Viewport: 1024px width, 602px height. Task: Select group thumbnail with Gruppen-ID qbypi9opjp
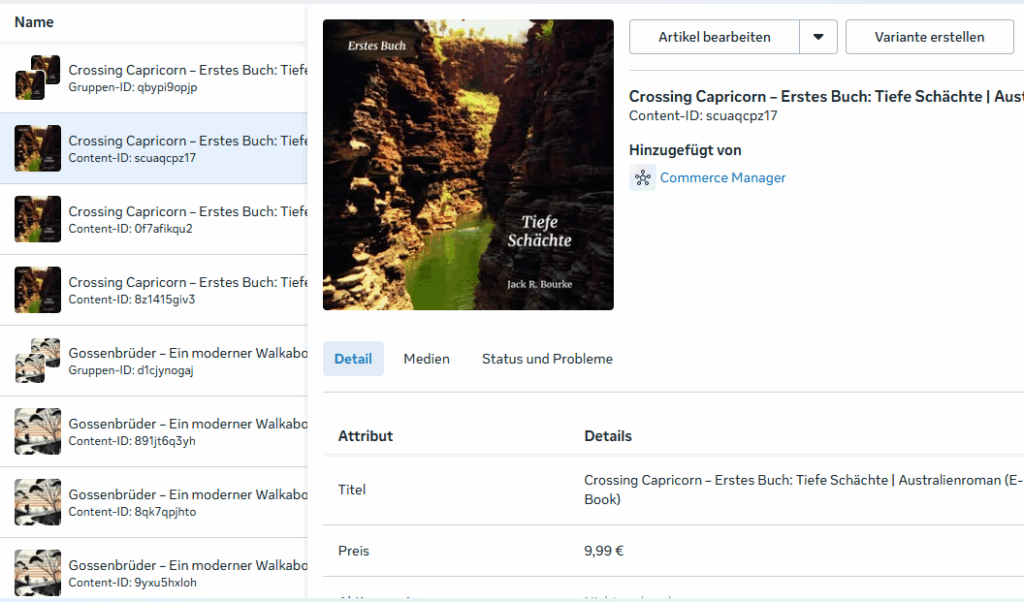37,78
